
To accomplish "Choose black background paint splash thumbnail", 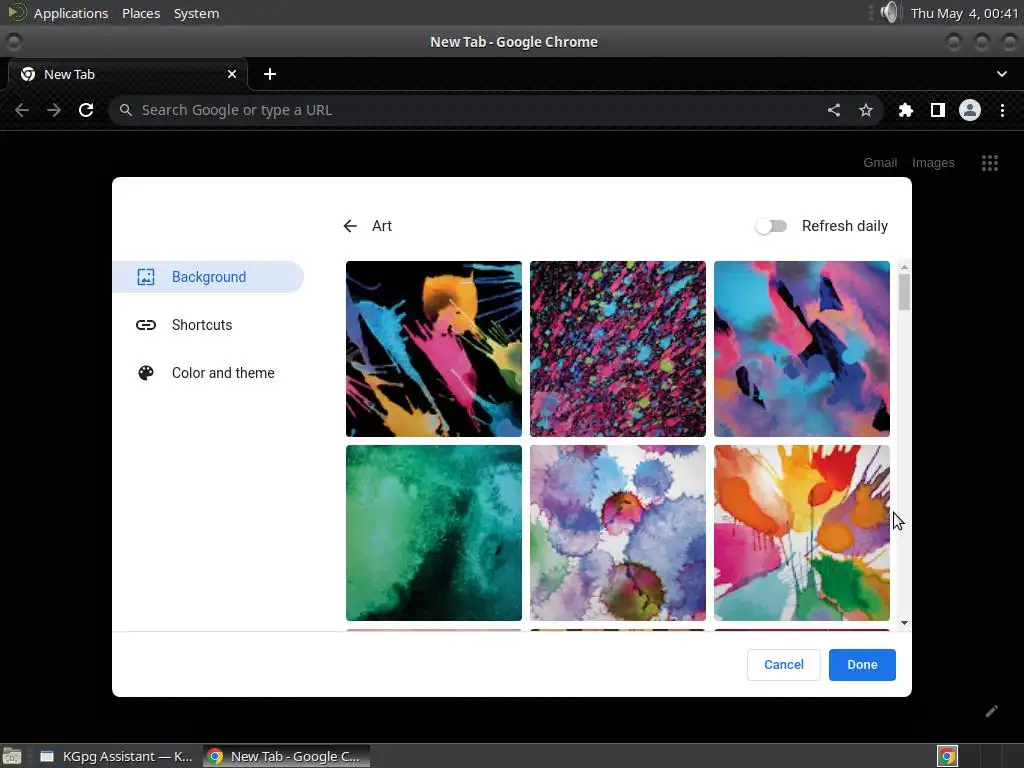I will tap(434, 349).
